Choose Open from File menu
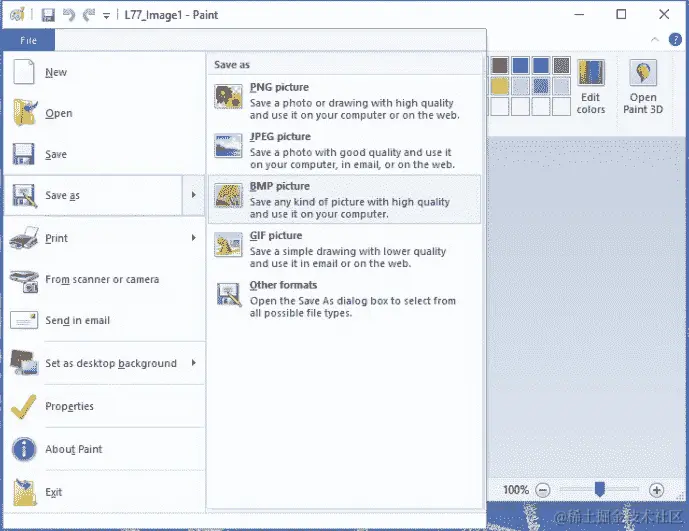 click(x=104, y=113)
